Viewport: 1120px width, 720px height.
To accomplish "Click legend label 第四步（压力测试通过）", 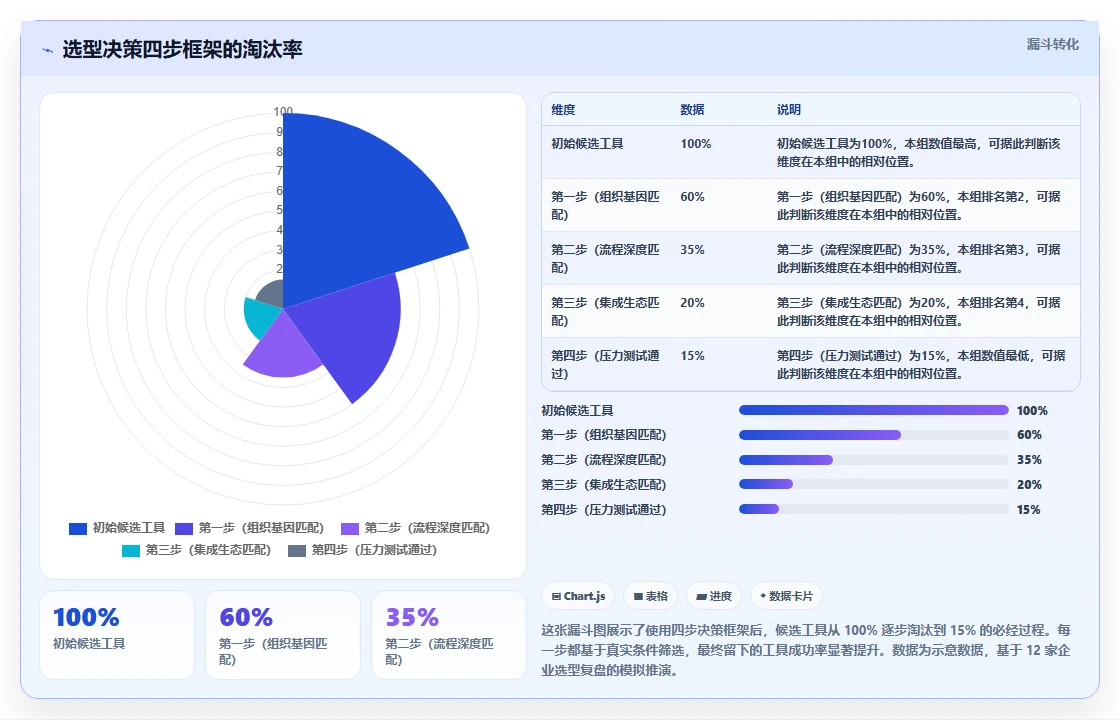I will (x=374, y=550).
